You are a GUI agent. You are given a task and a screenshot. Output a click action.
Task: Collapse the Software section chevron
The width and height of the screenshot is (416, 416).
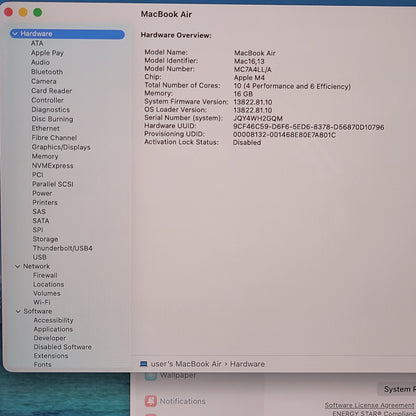pos(18,311)
